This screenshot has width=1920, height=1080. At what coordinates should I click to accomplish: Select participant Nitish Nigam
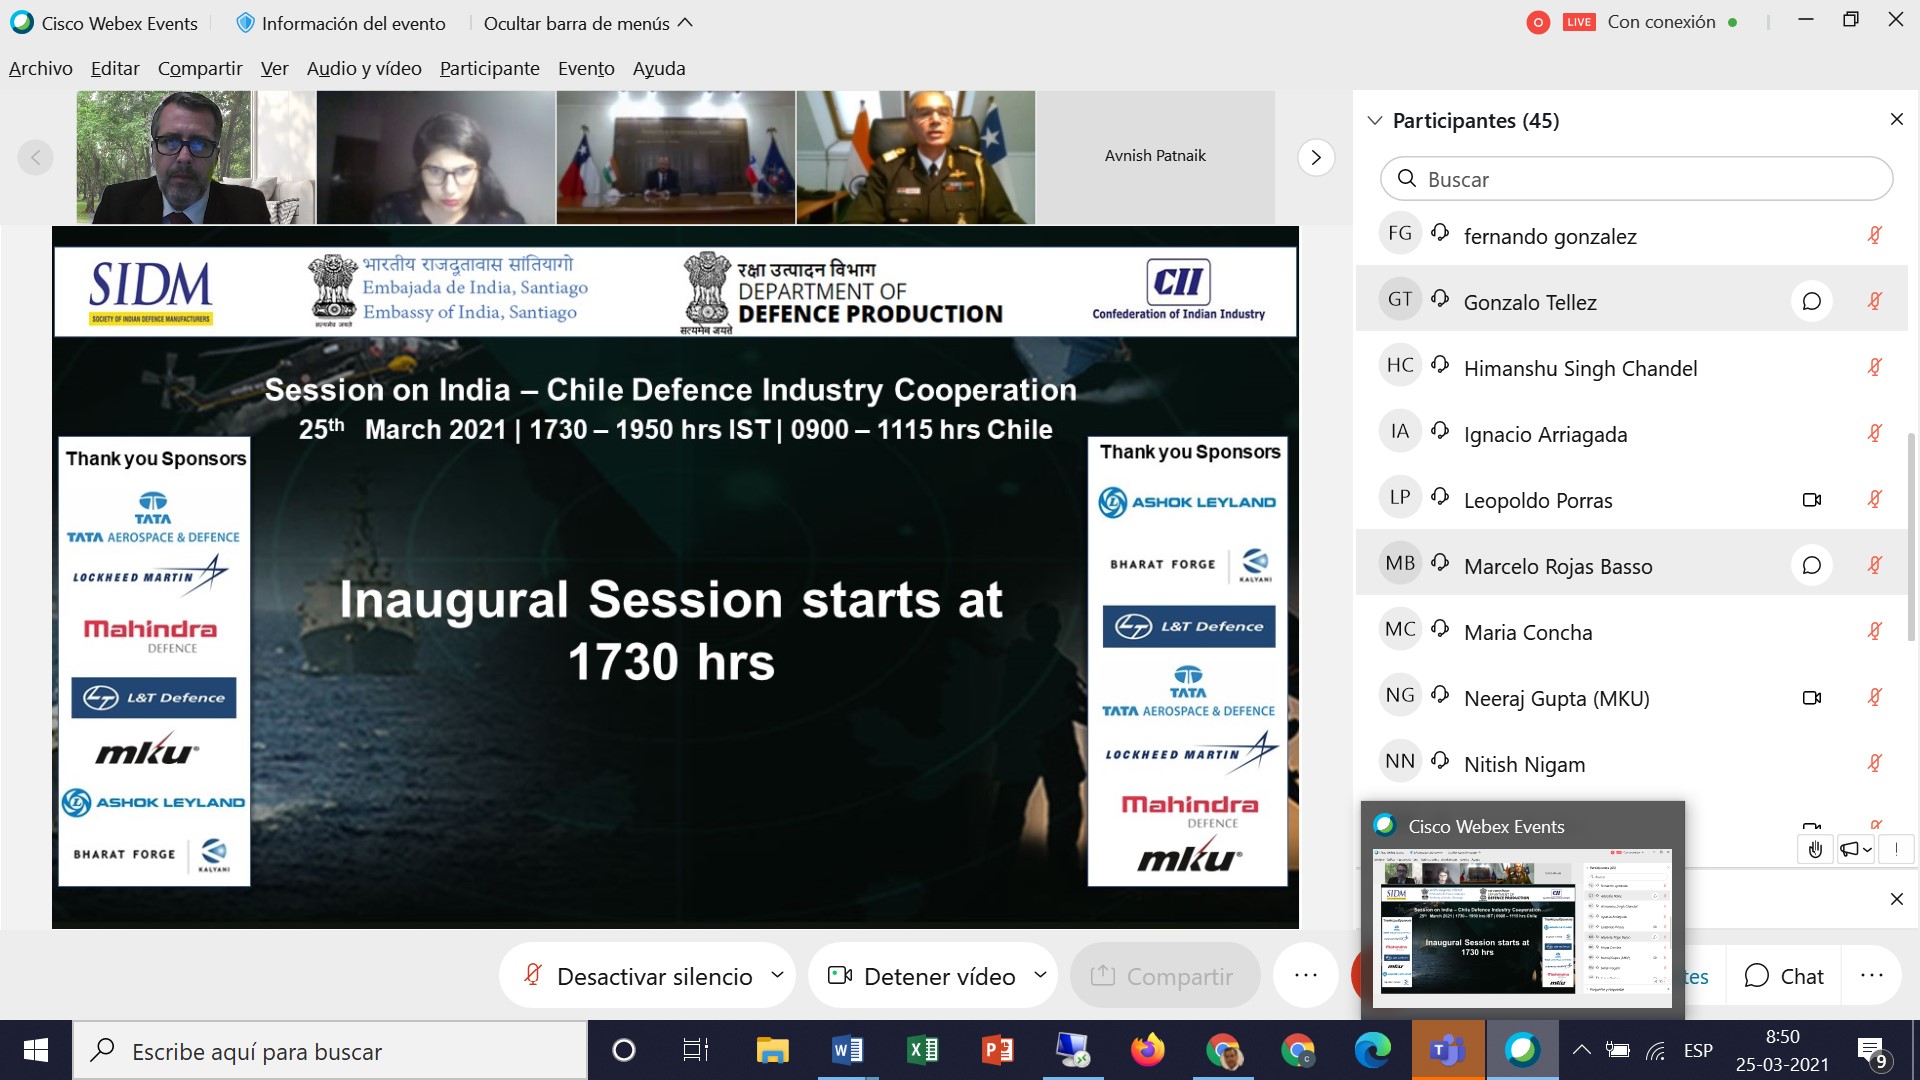click(1632, 763)
